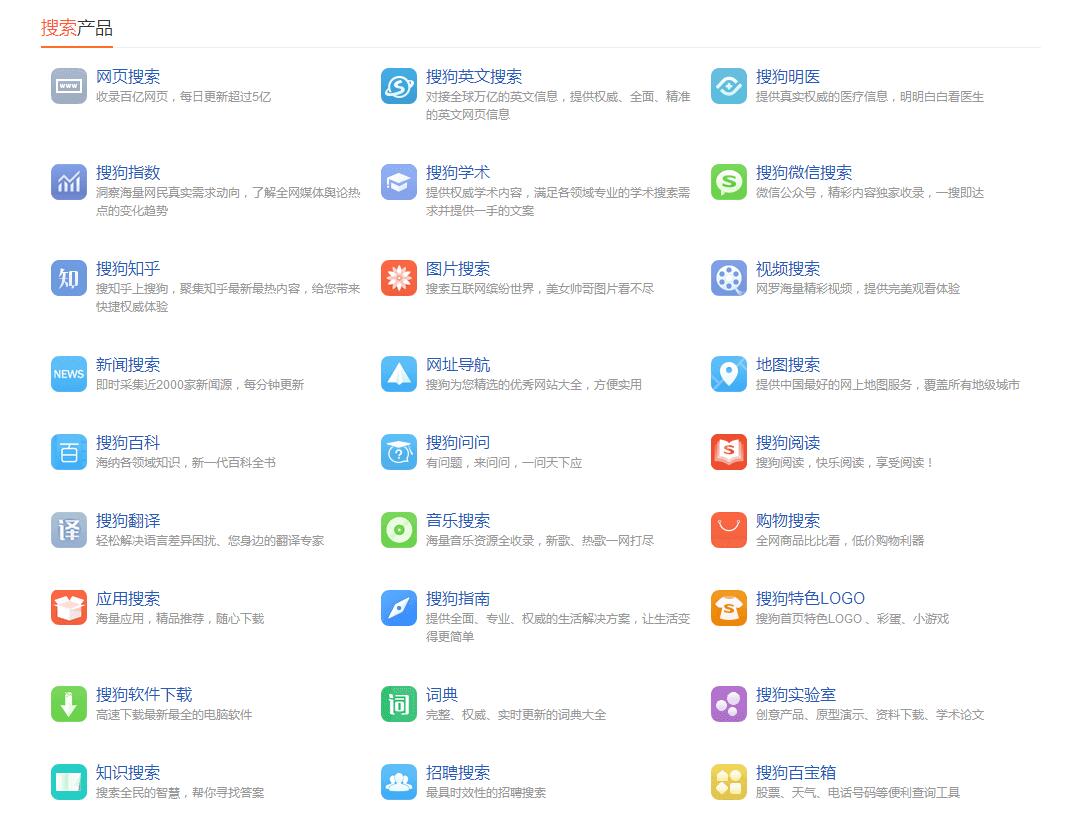Click the 搜狗百科 icon
Image resolution: width=1065 pixels, height=817 pixels.
69,452
